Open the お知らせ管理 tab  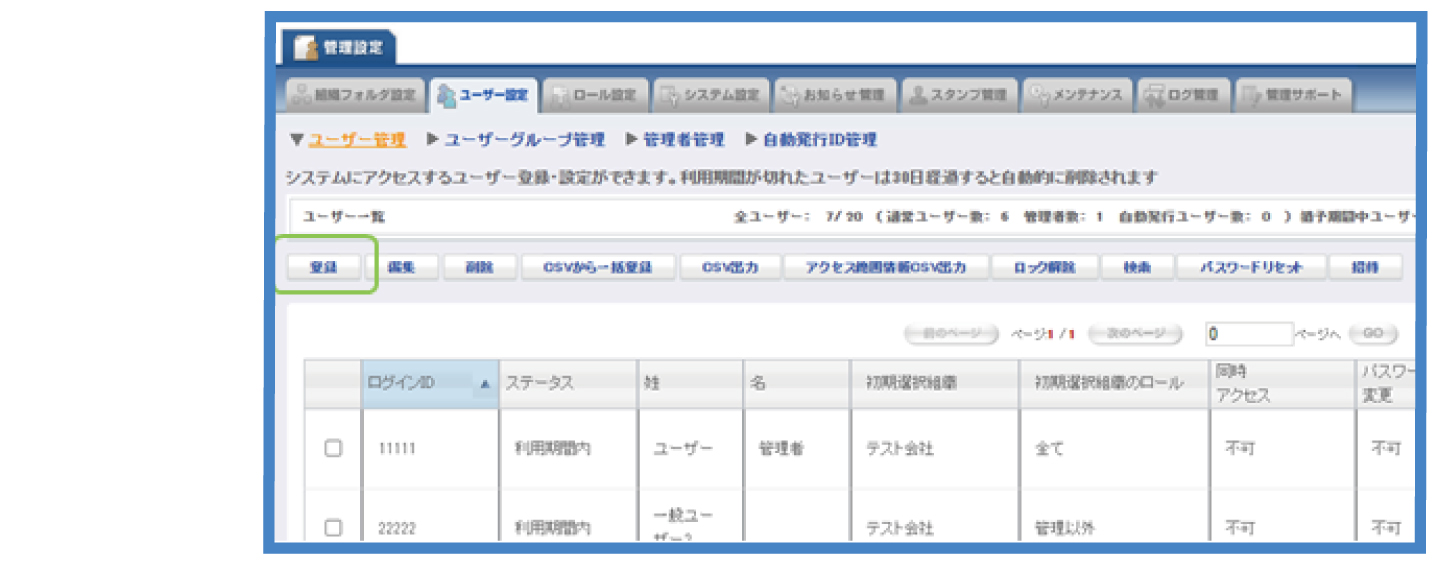[835, 95]
